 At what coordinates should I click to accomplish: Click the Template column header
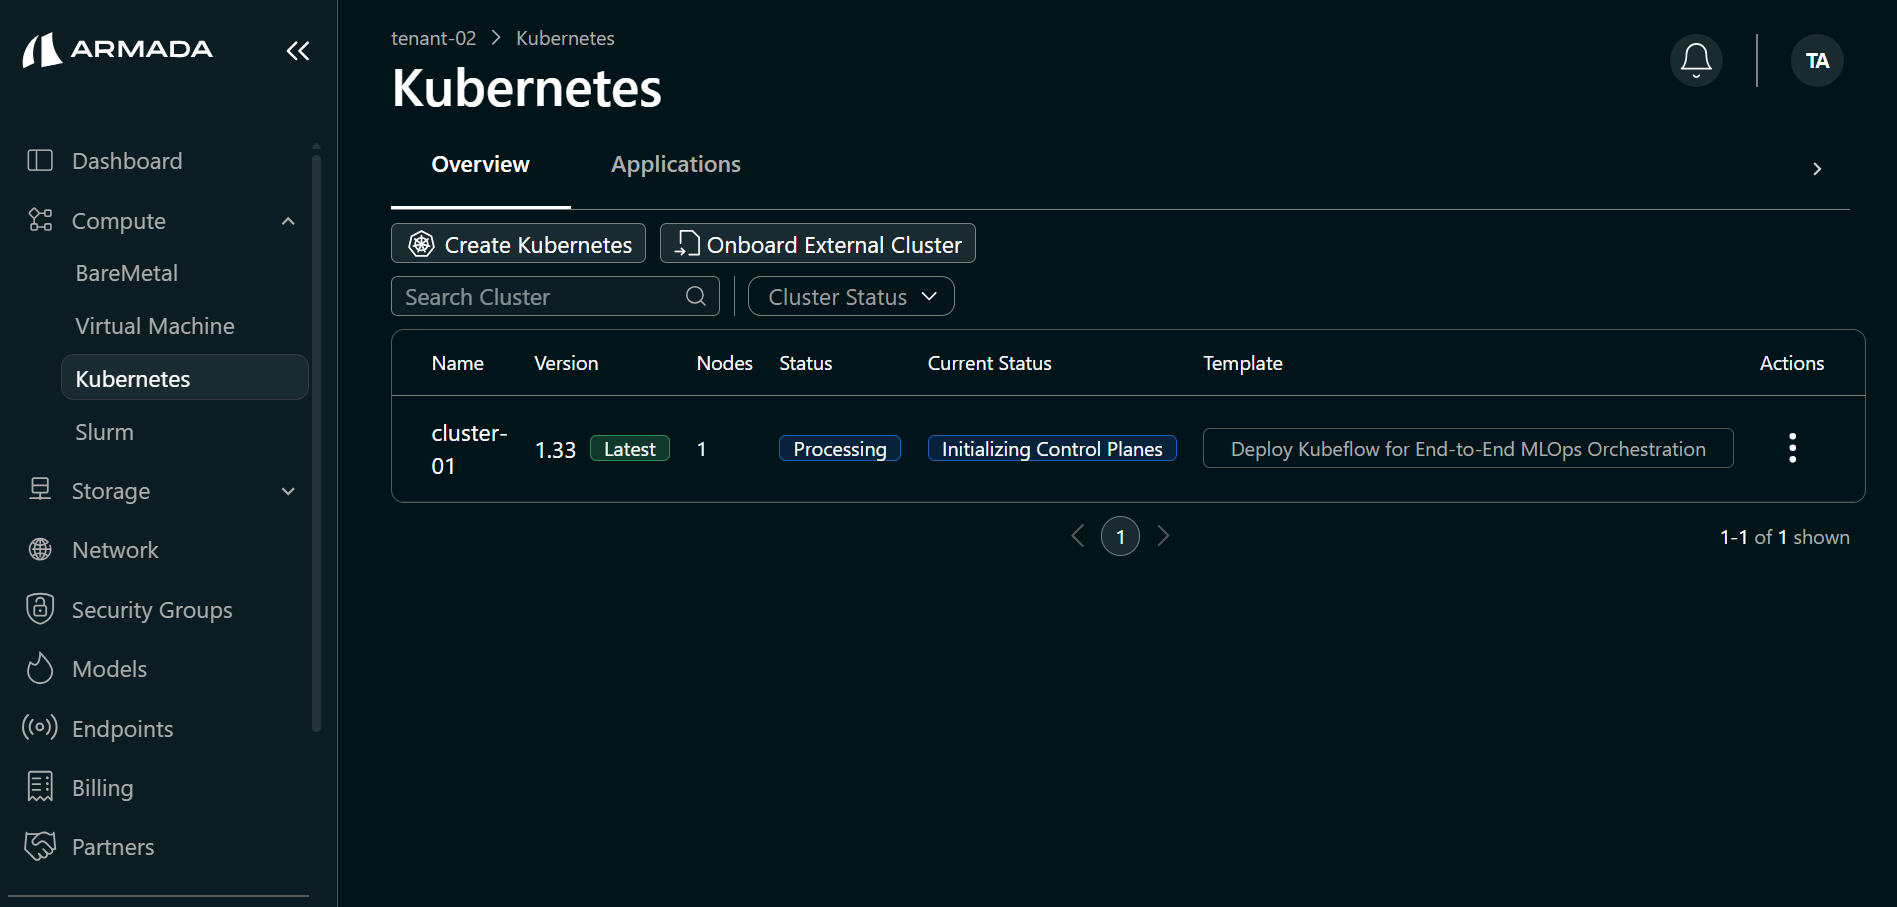tap(1243, 363)
